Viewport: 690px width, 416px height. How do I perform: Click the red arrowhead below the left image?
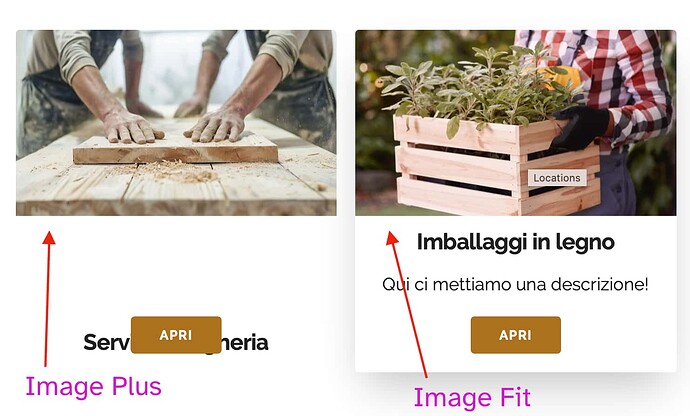click(49, 238)
